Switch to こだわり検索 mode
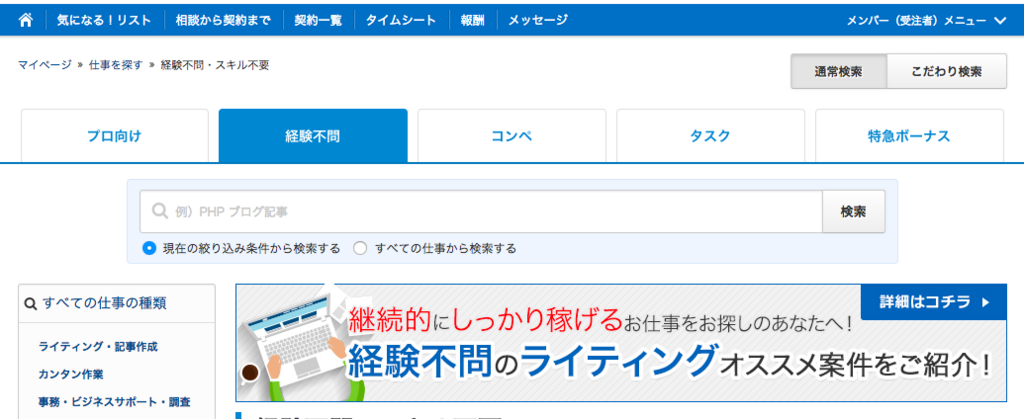This screenshot has width=1024, height=419. 947,72
